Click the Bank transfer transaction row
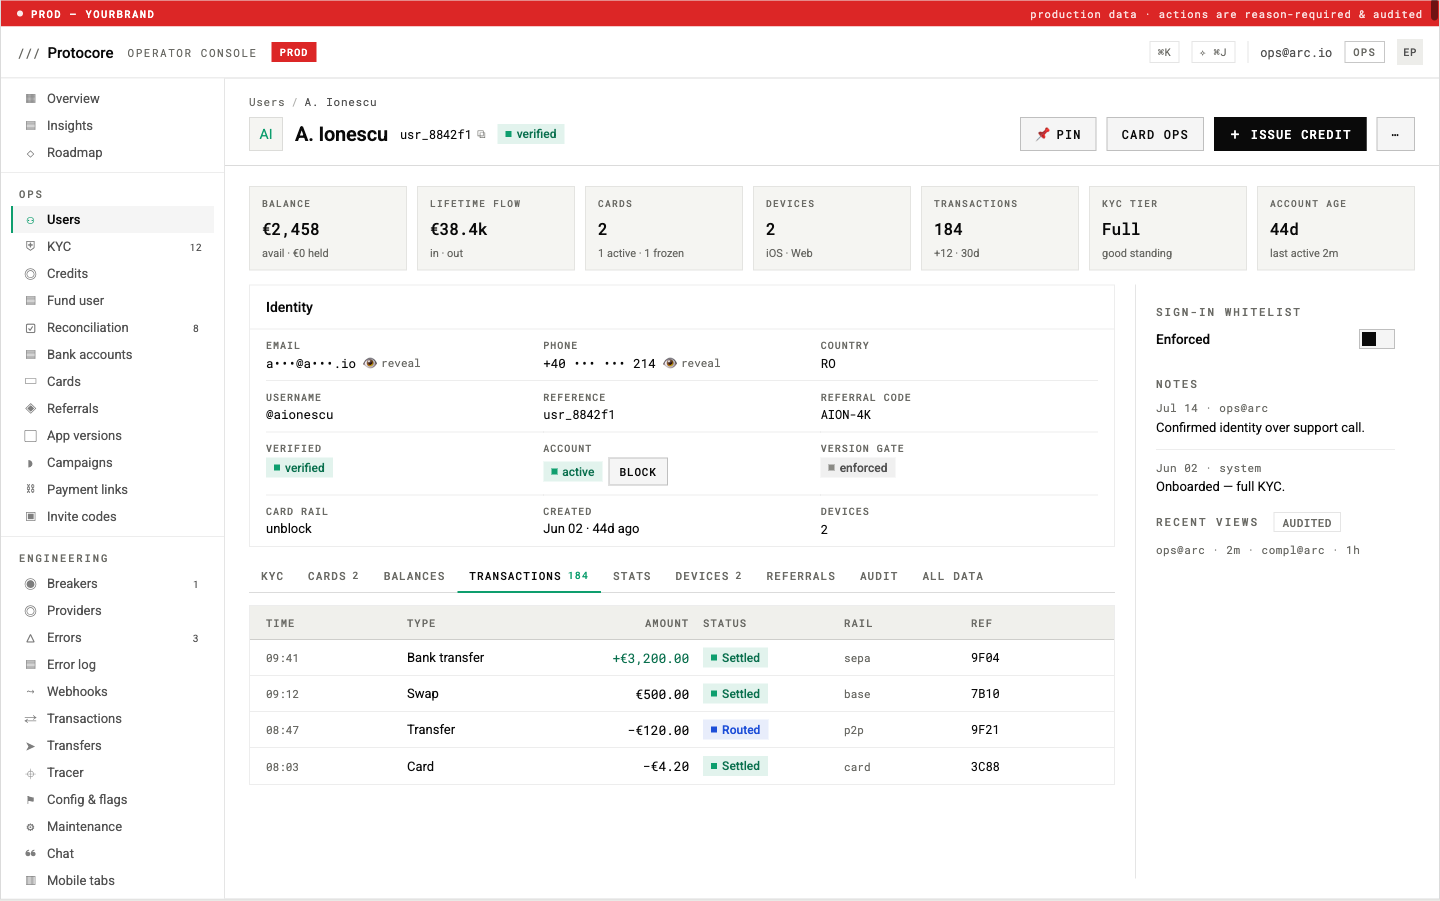Image resolution: width=1440 pixels, height=901 pixels. coord(682,658)
